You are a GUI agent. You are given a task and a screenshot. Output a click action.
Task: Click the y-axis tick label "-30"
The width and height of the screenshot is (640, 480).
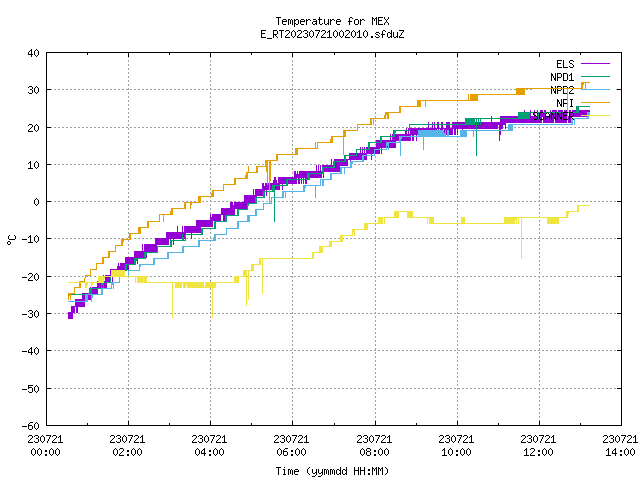tap(31, 314)
